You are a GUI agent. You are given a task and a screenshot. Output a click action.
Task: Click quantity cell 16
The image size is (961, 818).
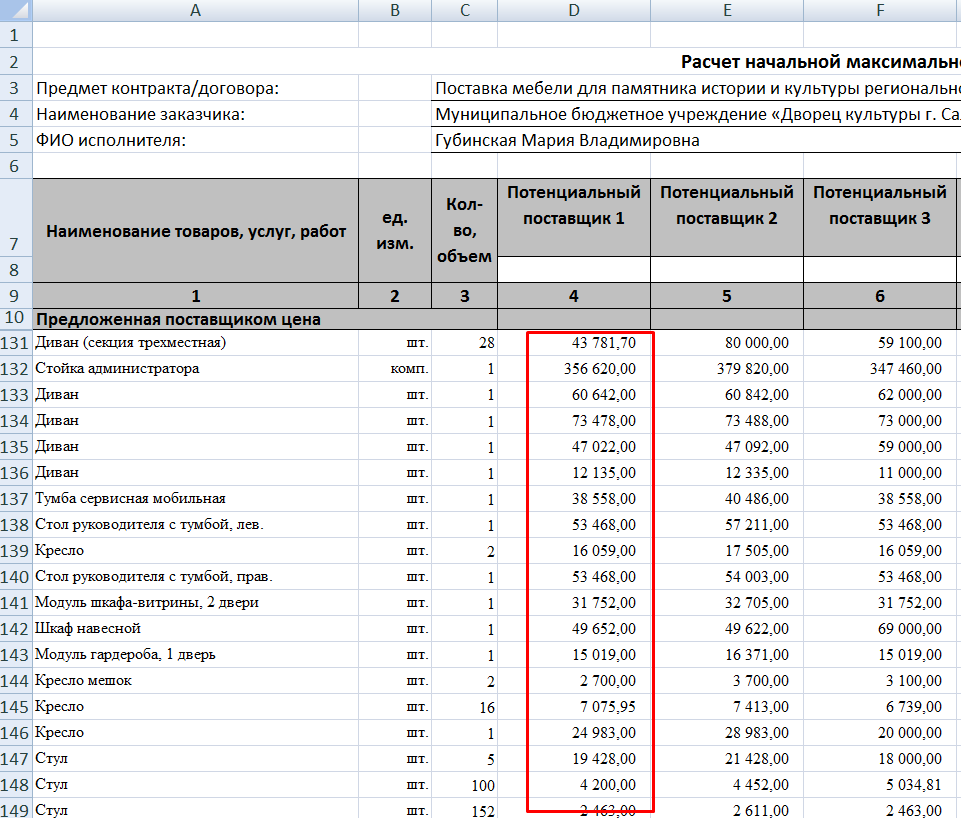pos(465,706)
